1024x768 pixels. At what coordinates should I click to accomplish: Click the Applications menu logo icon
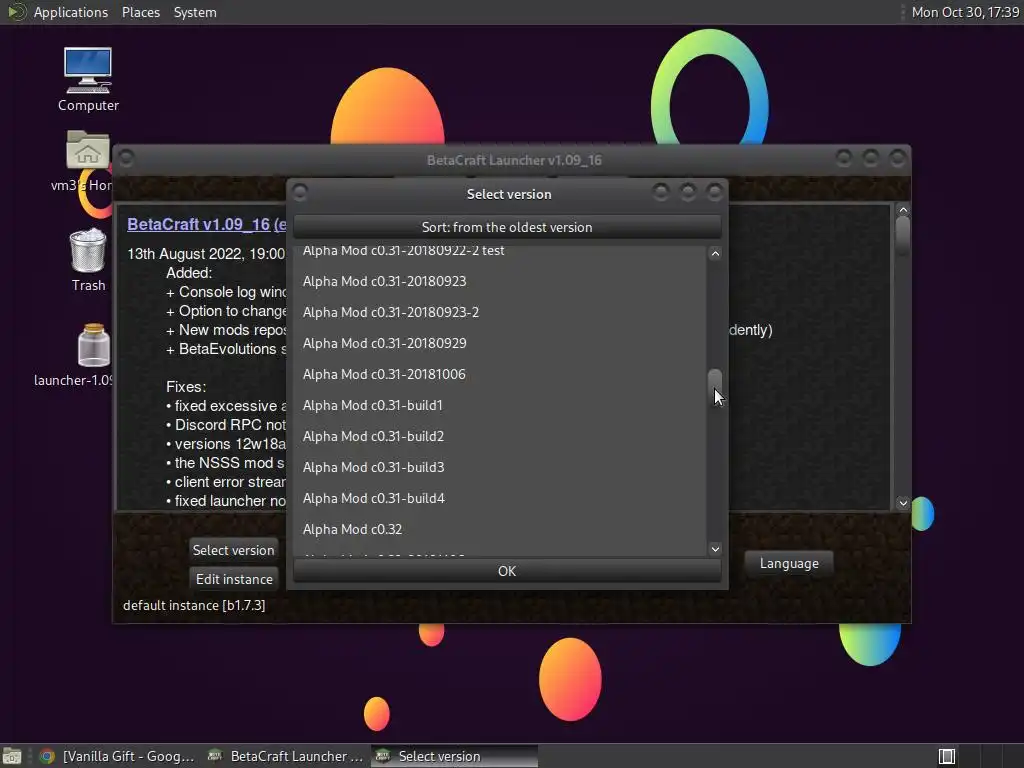coord(16,12)
